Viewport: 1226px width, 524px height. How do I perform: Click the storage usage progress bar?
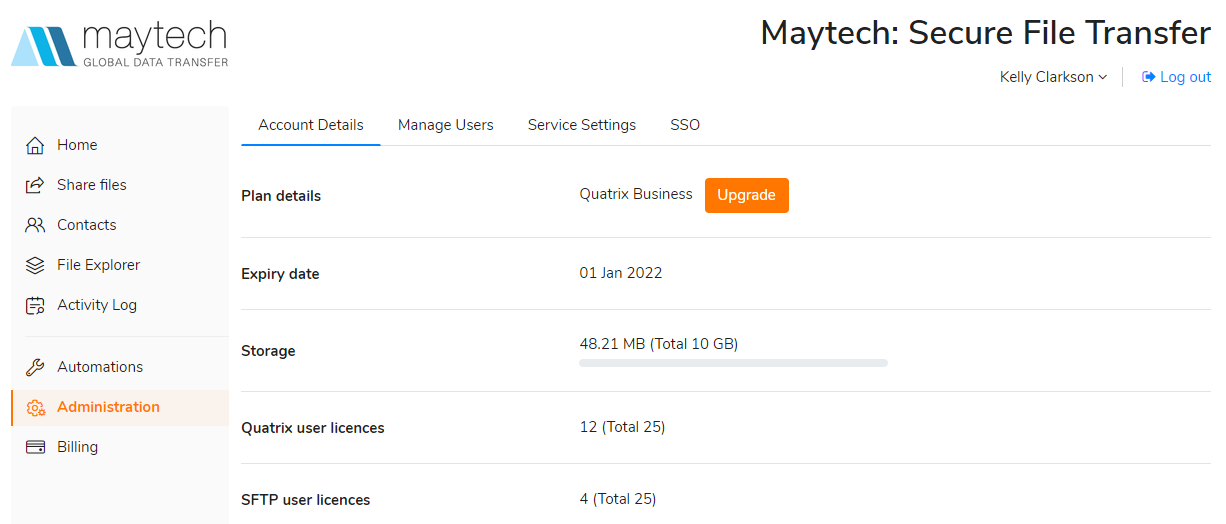tap(733, 363)
